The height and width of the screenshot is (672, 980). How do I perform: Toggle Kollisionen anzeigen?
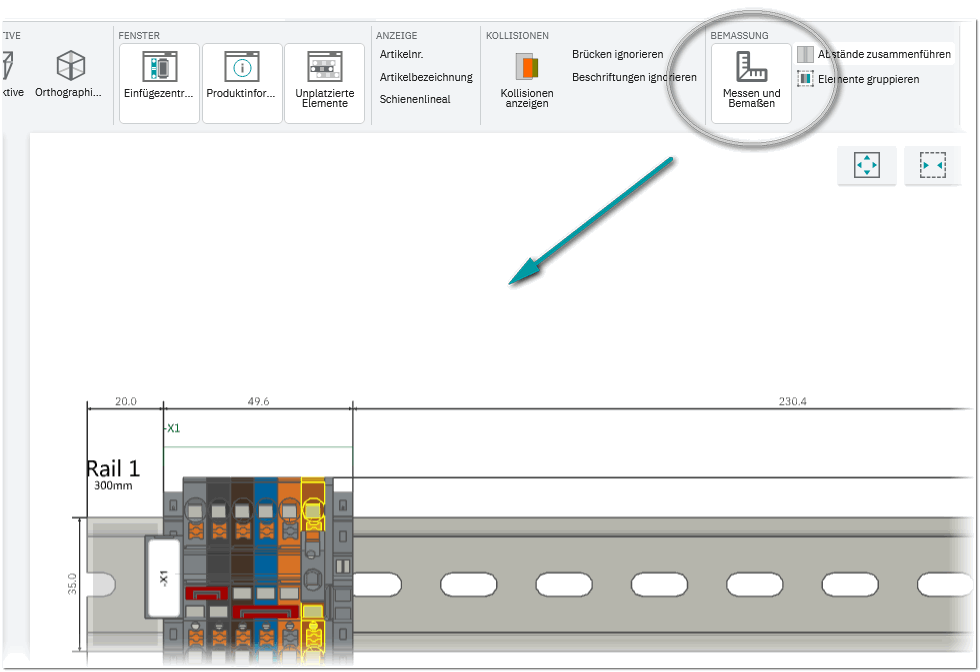[527, 80]
